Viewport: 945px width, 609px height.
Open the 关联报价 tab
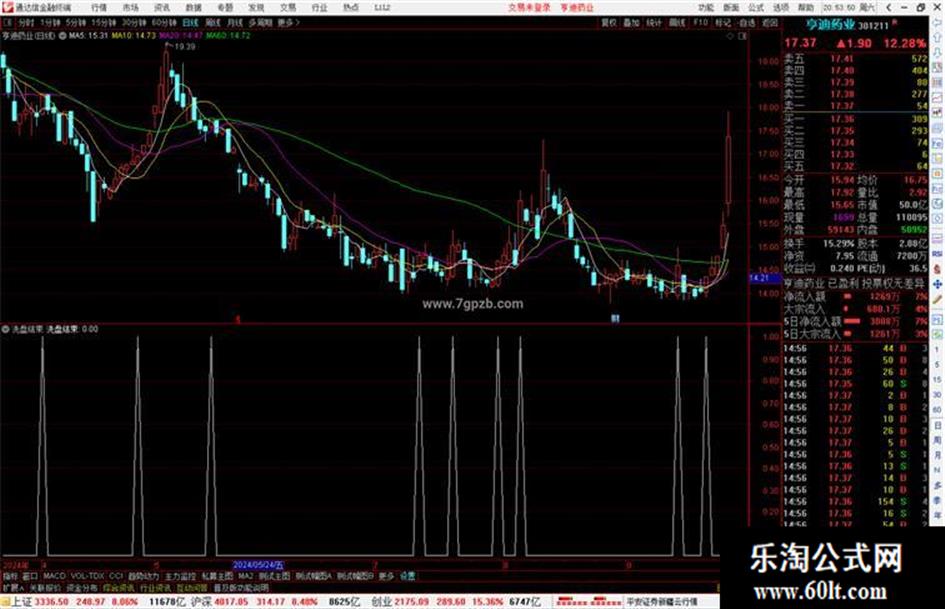45,587
